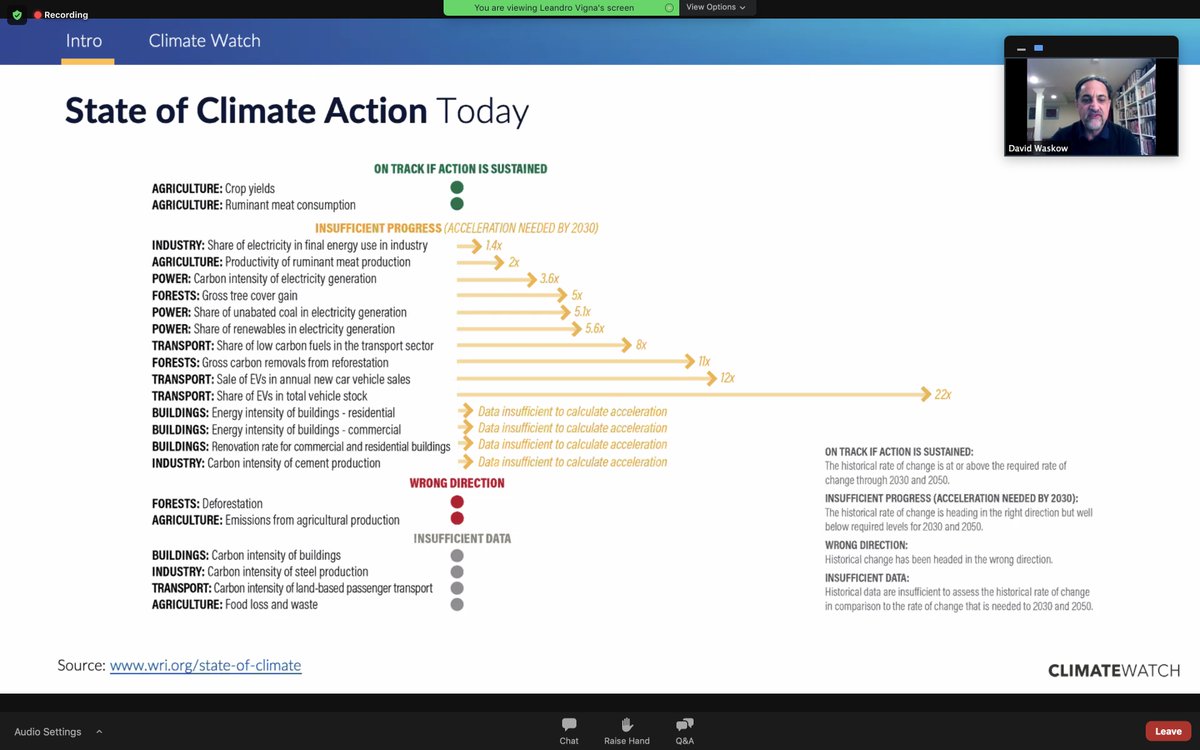
Task: Open the Chat panel
Action: (569, 731)
